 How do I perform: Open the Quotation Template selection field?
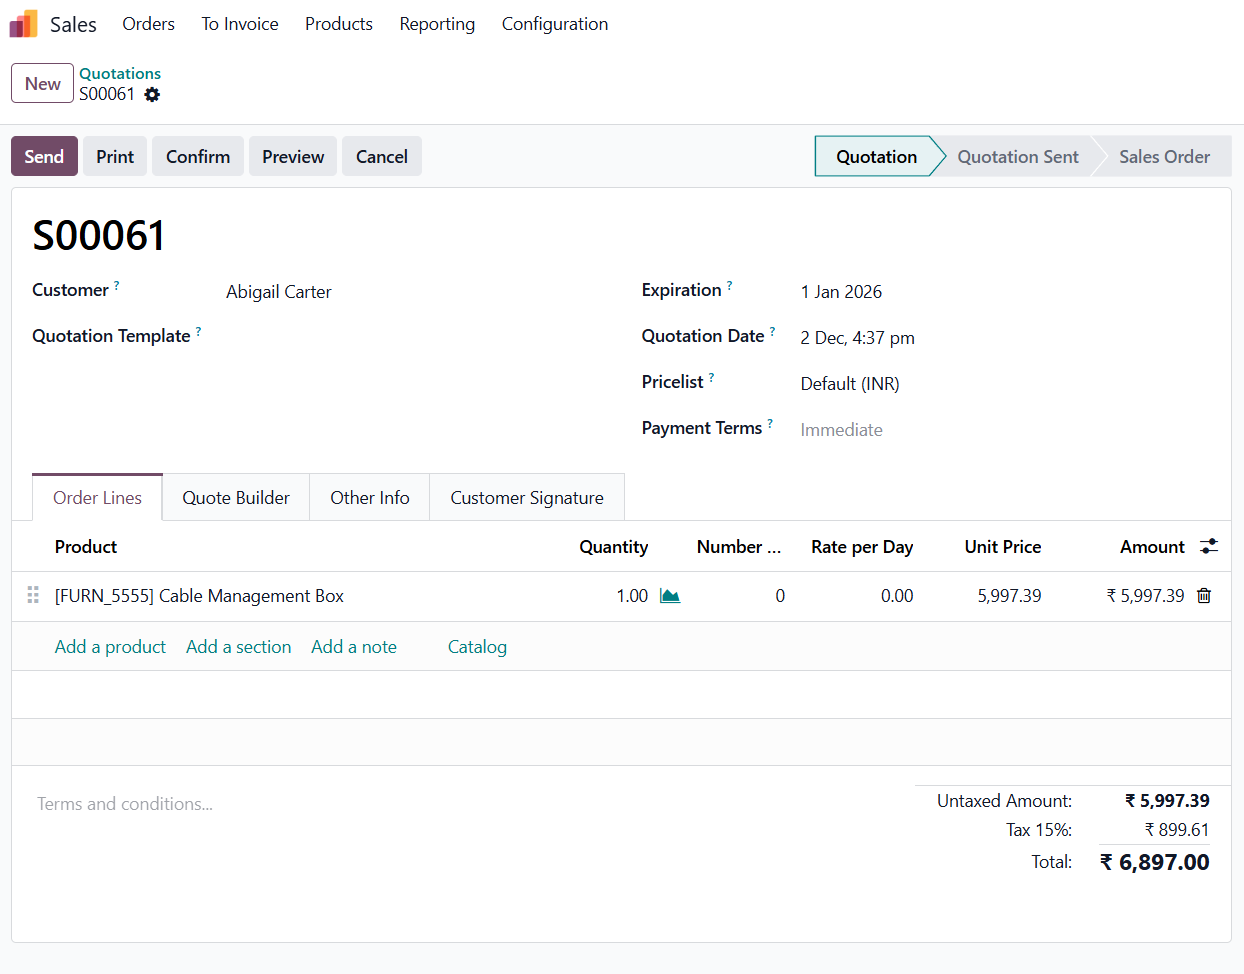[x=400, y=337]
